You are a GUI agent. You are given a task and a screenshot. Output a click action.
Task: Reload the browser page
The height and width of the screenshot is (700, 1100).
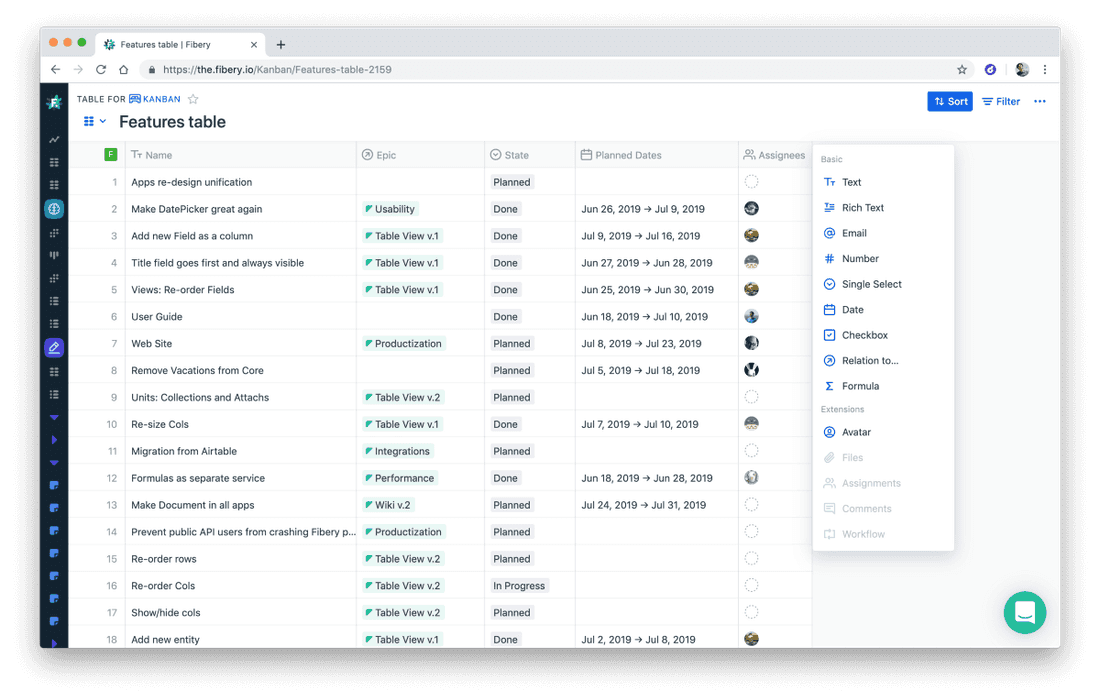point(101,70)
